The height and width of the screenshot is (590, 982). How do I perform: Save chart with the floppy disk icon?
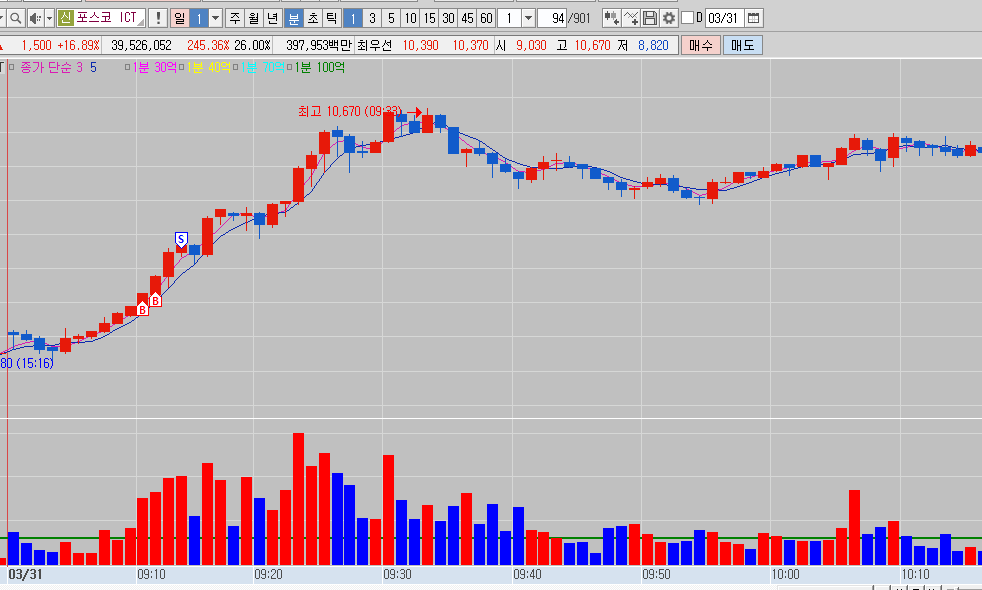tap(650, 18)
